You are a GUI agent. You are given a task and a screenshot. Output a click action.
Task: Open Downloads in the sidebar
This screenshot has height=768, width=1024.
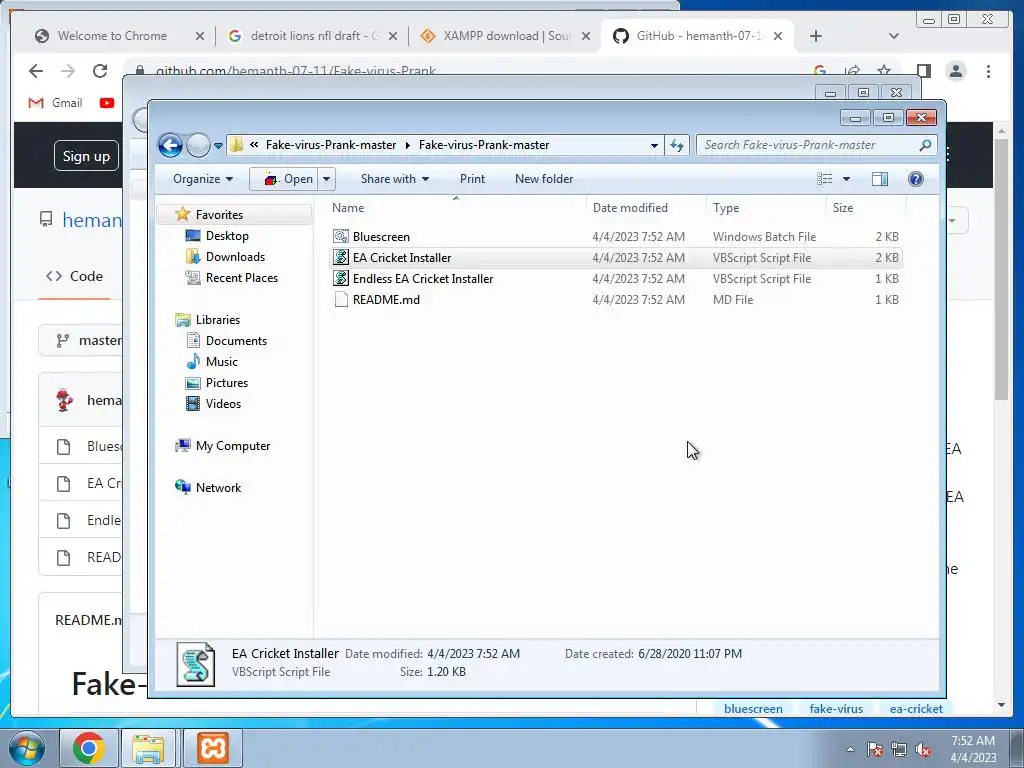point(235,257)
